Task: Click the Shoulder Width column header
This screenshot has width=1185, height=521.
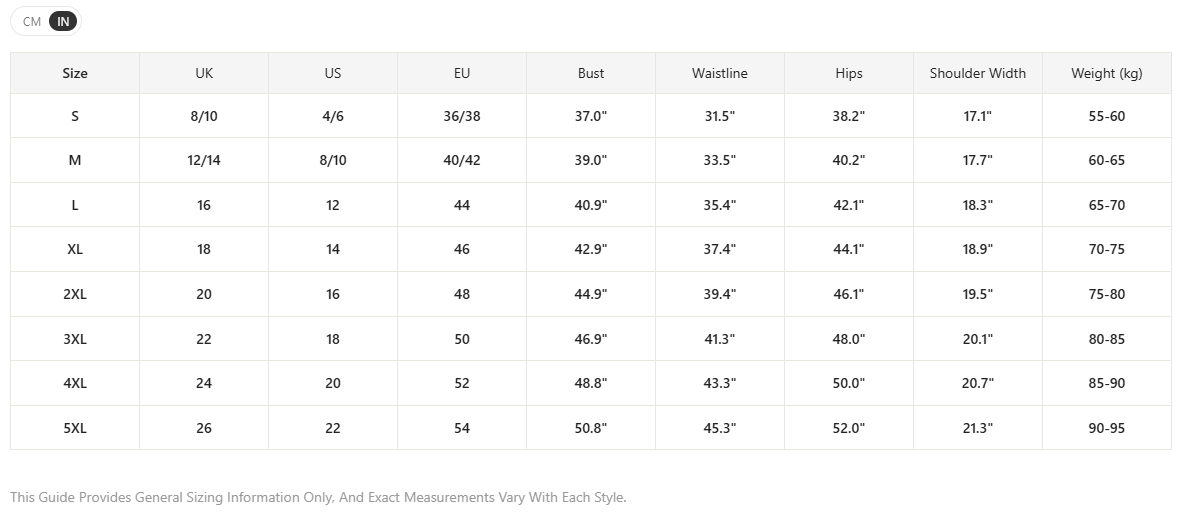Action: click(978, 73)
